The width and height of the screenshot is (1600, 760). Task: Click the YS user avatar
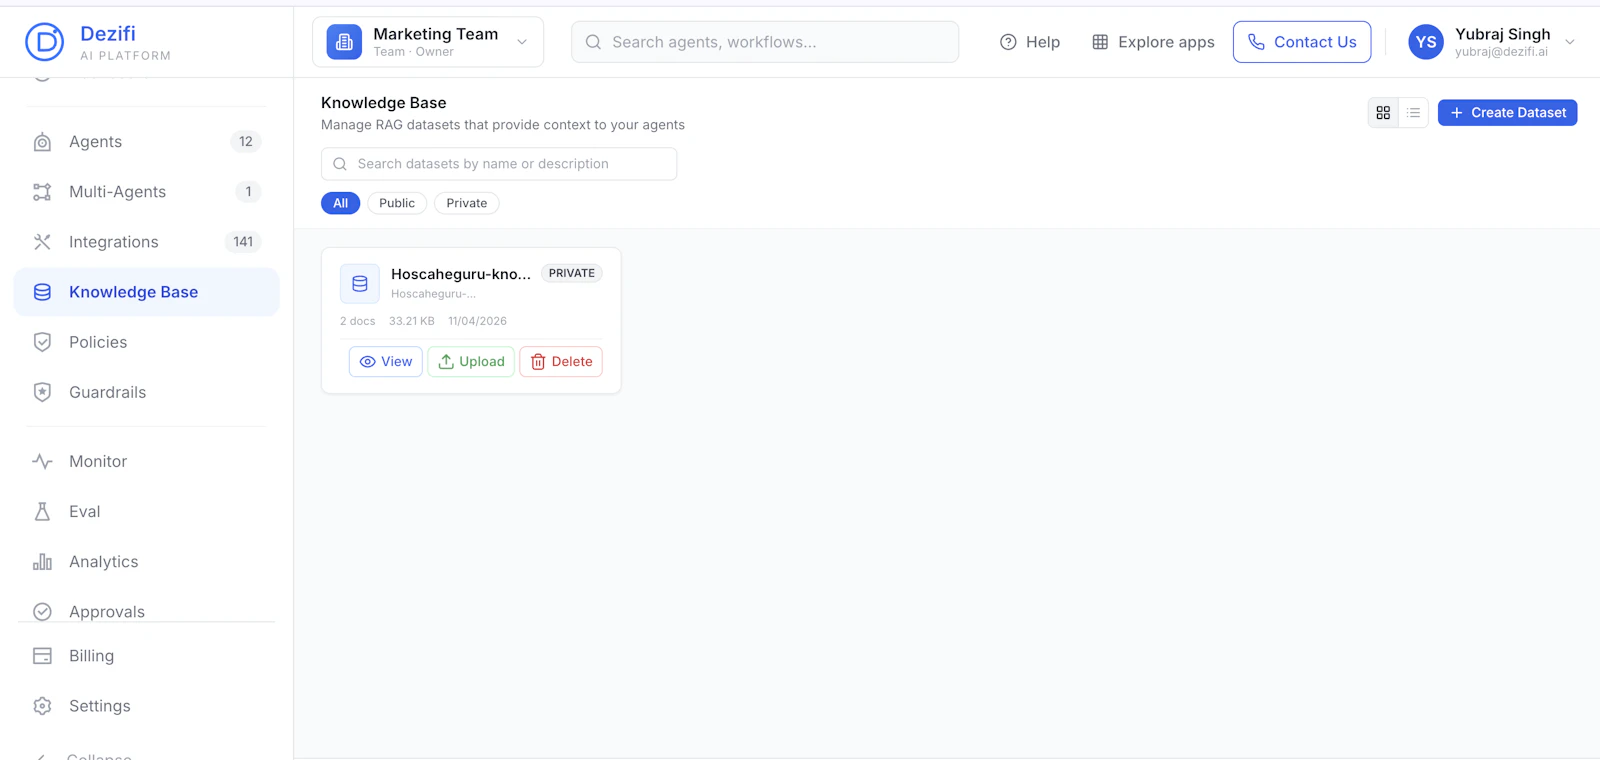coord(1426,42)
